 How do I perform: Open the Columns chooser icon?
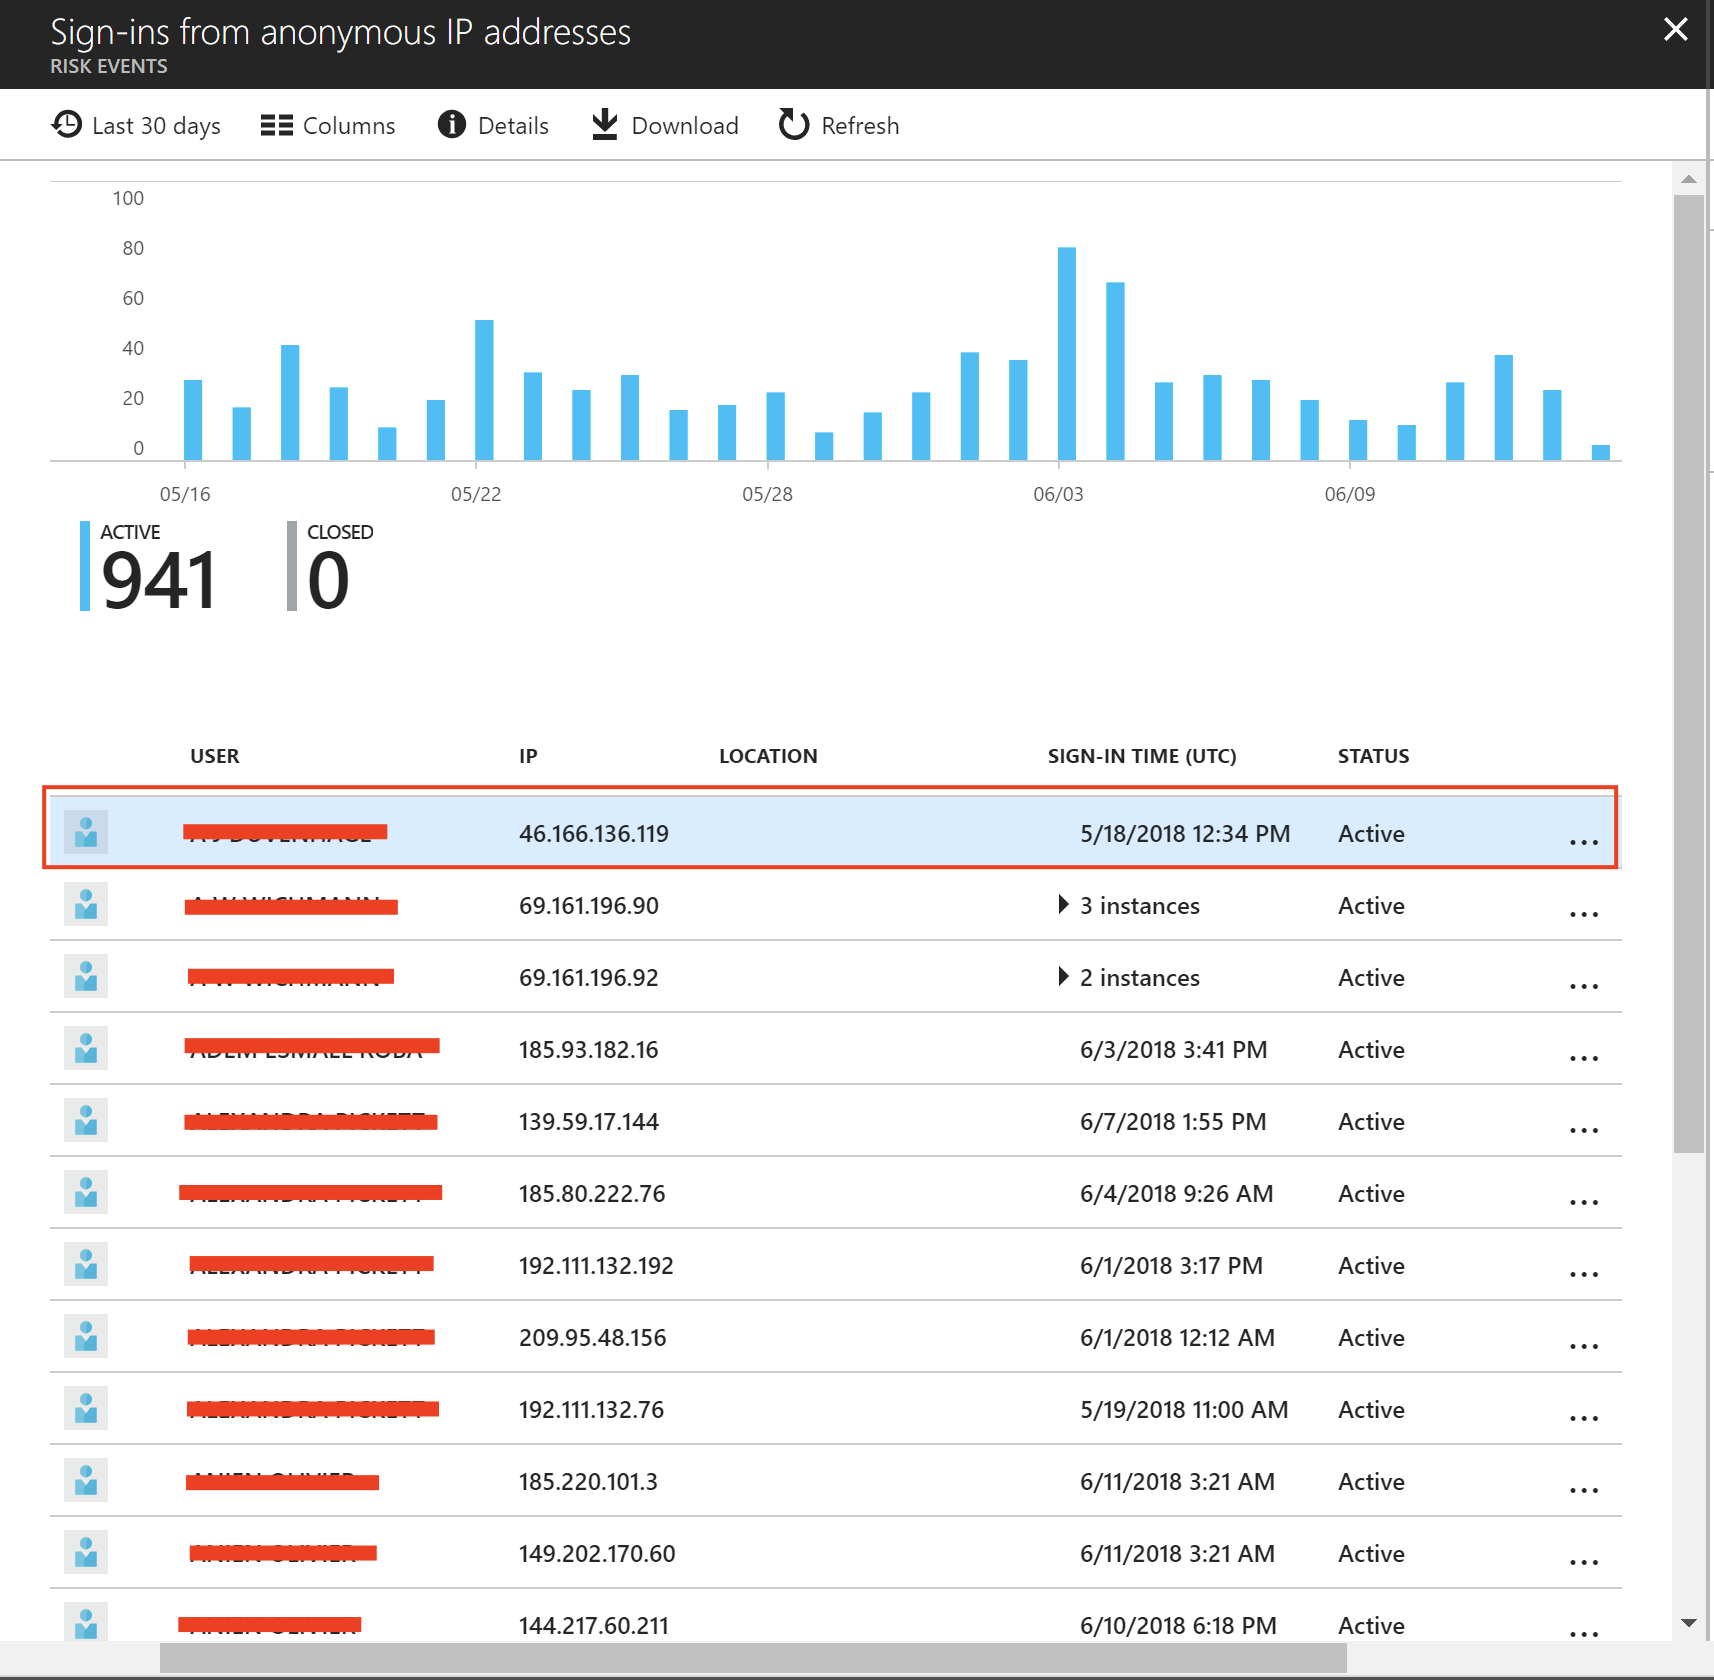click(x=276, y=125)
